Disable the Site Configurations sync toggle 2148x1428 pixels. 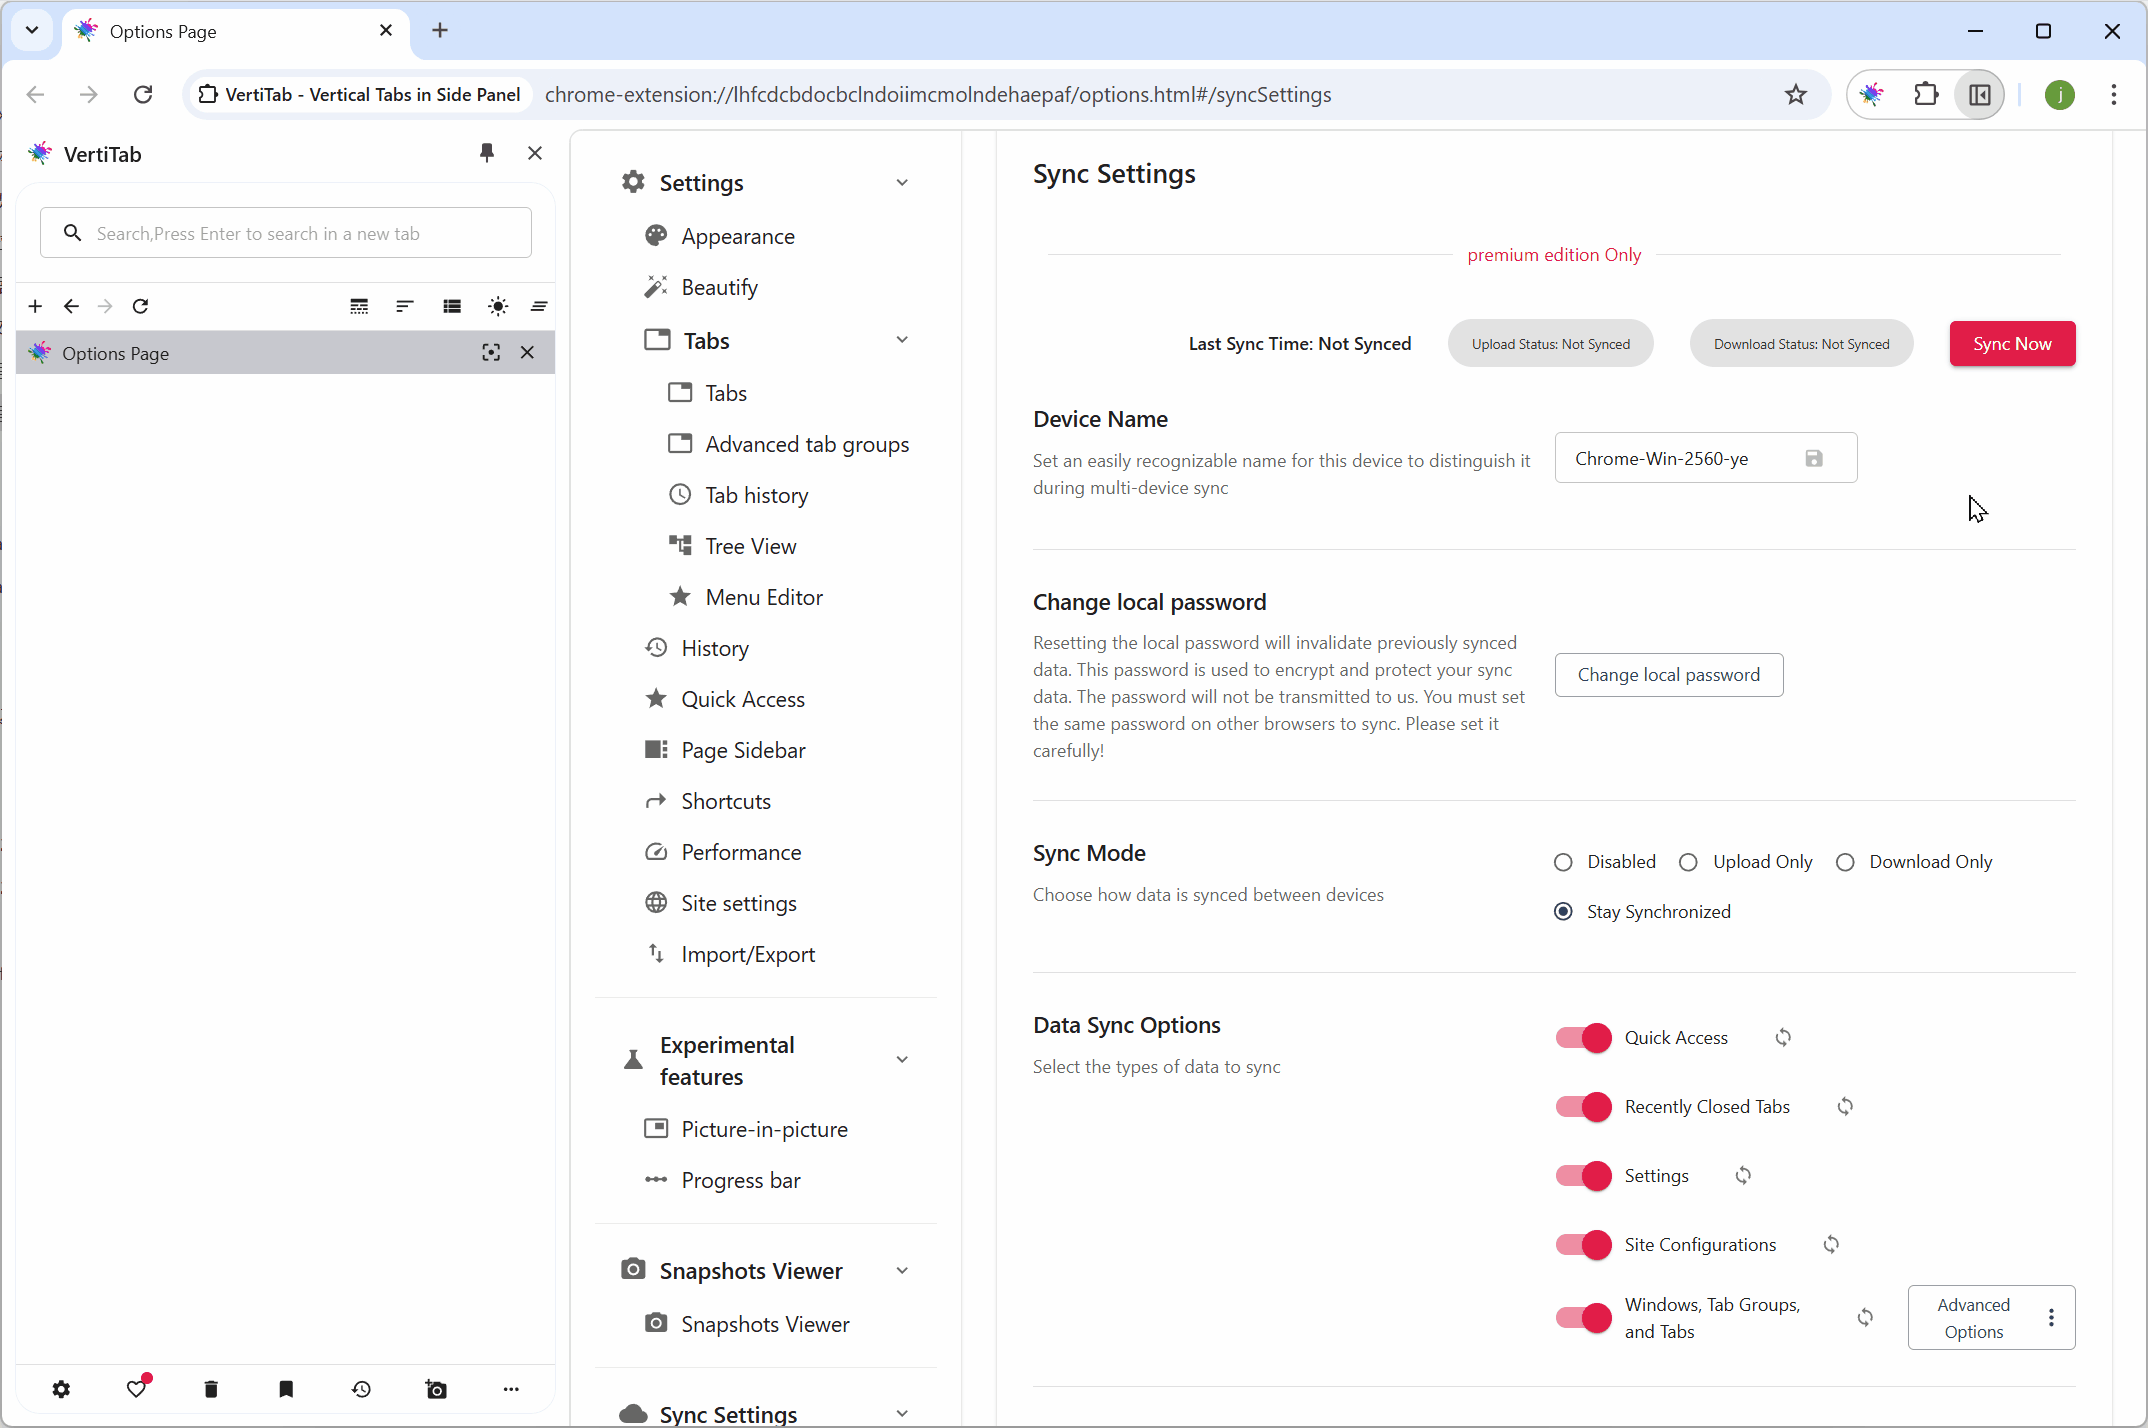click(x=1583, y=1245)
